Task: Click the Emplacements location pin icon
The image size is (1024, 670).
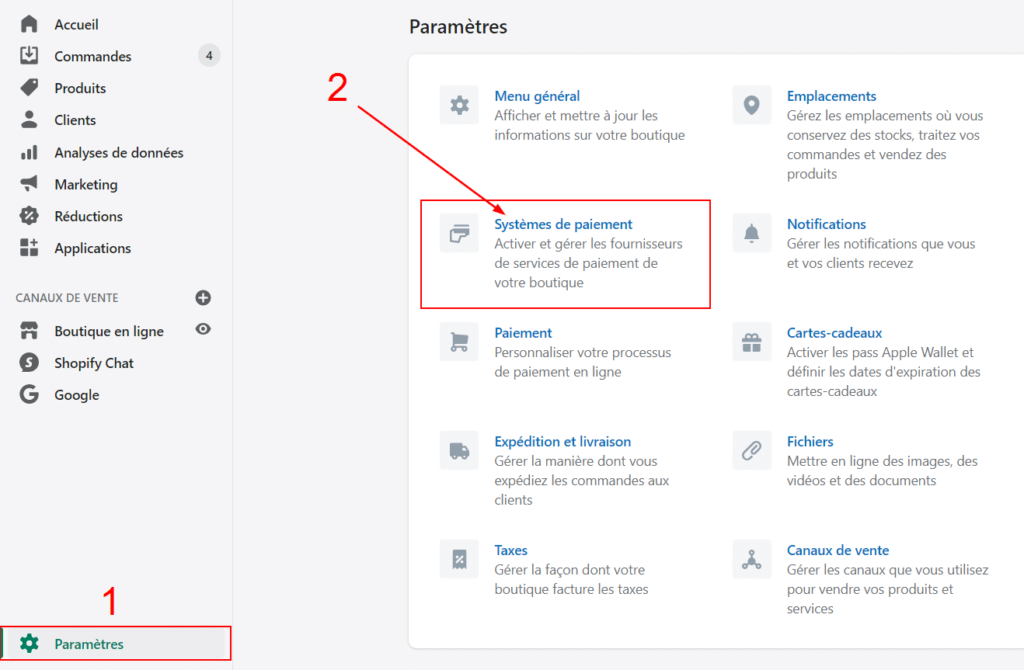Action: pyautogui.click(x=752, y=105)
